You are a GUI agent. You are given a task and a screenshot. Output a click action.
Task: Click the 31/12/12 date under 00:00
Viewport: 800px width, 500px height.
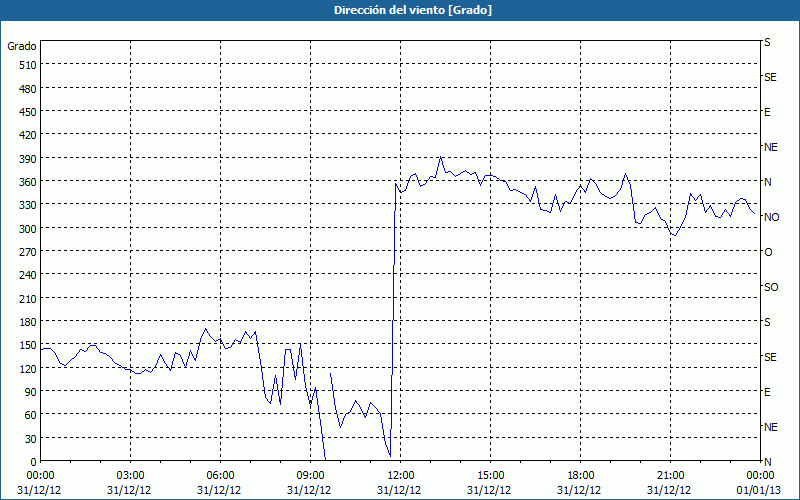coord(39,490)
